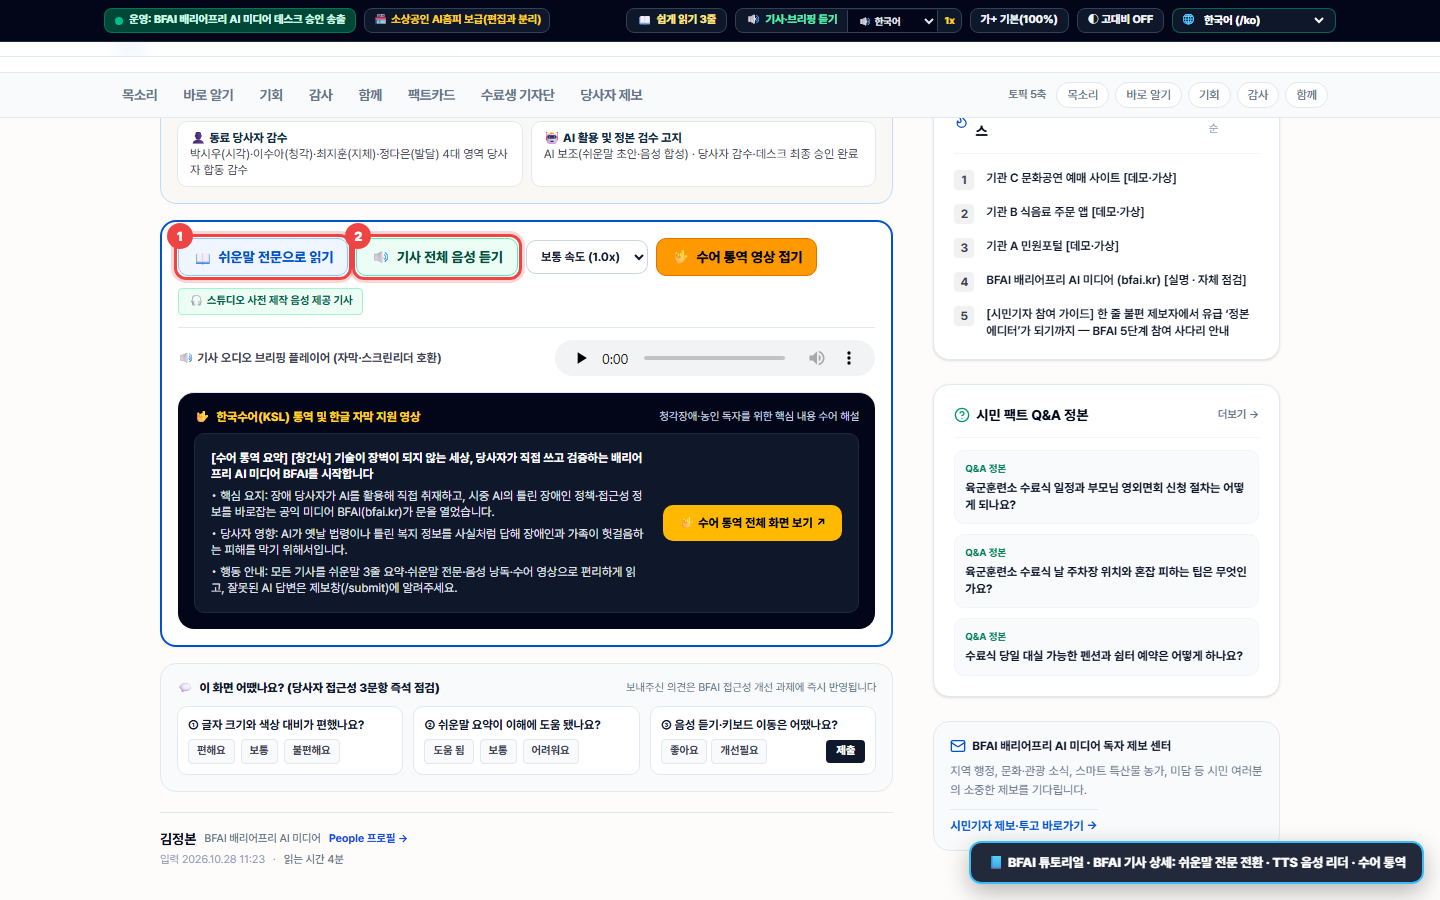Open Q&A on 육군훈련소 수료식 일정과 영외면회
The height and width of the screenshot is (900, 1440).
tap(1105, 487)
